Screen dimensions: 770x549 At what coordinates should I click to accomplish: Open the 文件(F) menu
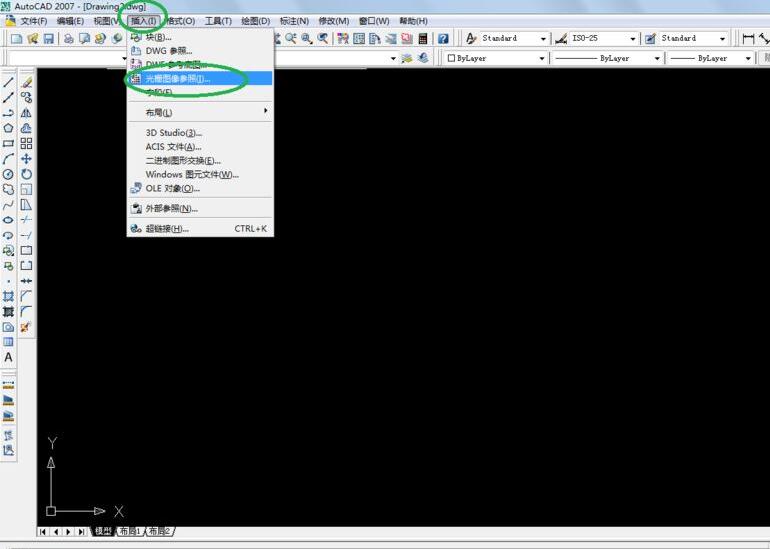click(x=33, y=21)
